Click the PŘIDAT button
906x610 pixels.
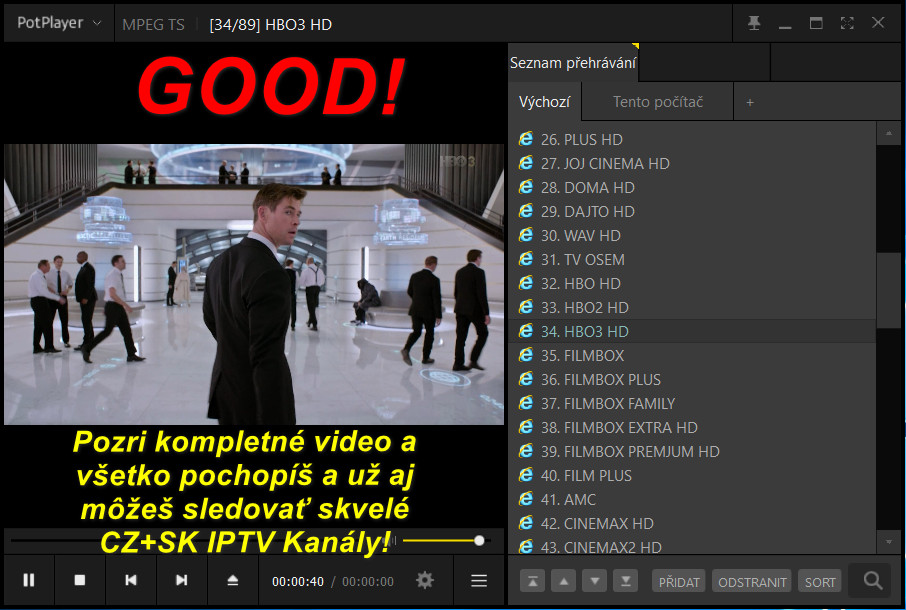679,582
